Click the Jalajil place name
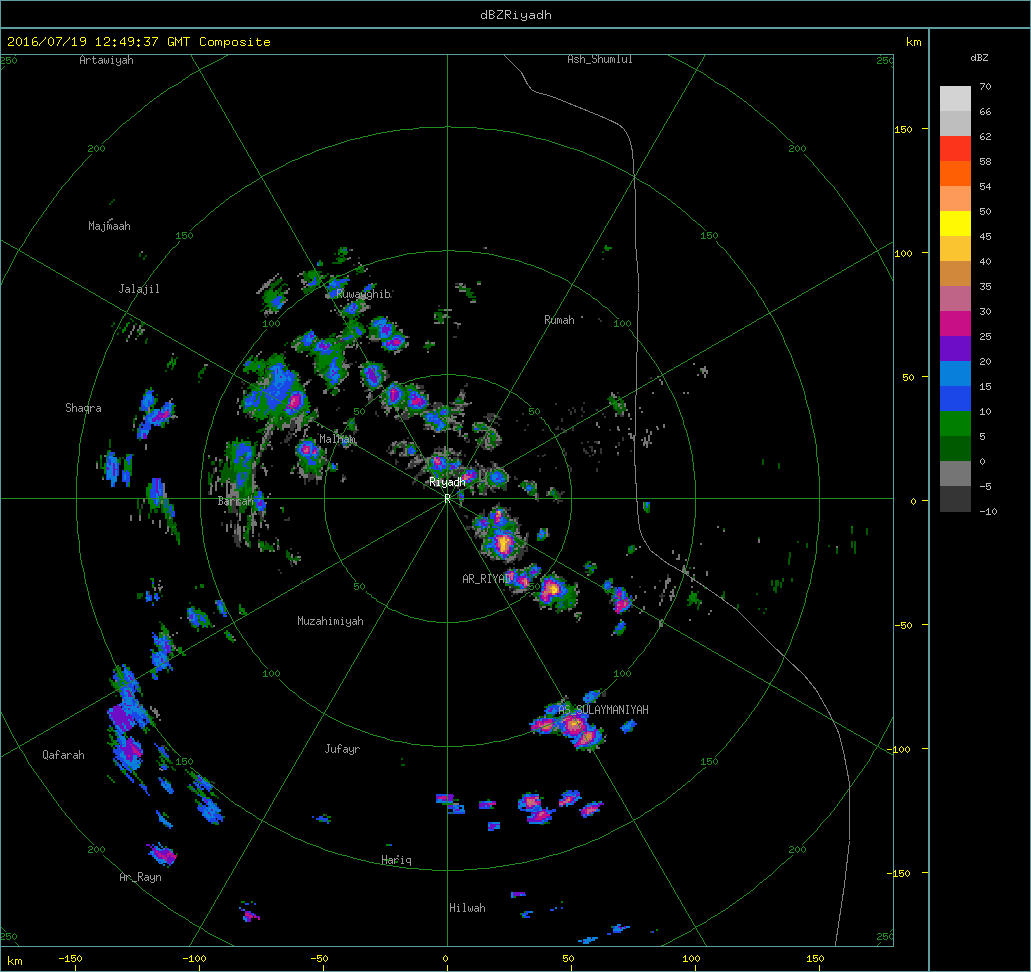Viewport: 1031px width, 972px height. point(139,289)
